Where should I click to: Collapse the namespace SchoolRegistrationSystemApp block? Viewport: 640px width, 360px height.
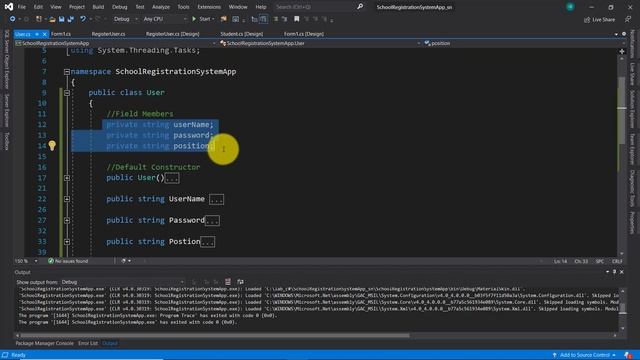point(67,72)
